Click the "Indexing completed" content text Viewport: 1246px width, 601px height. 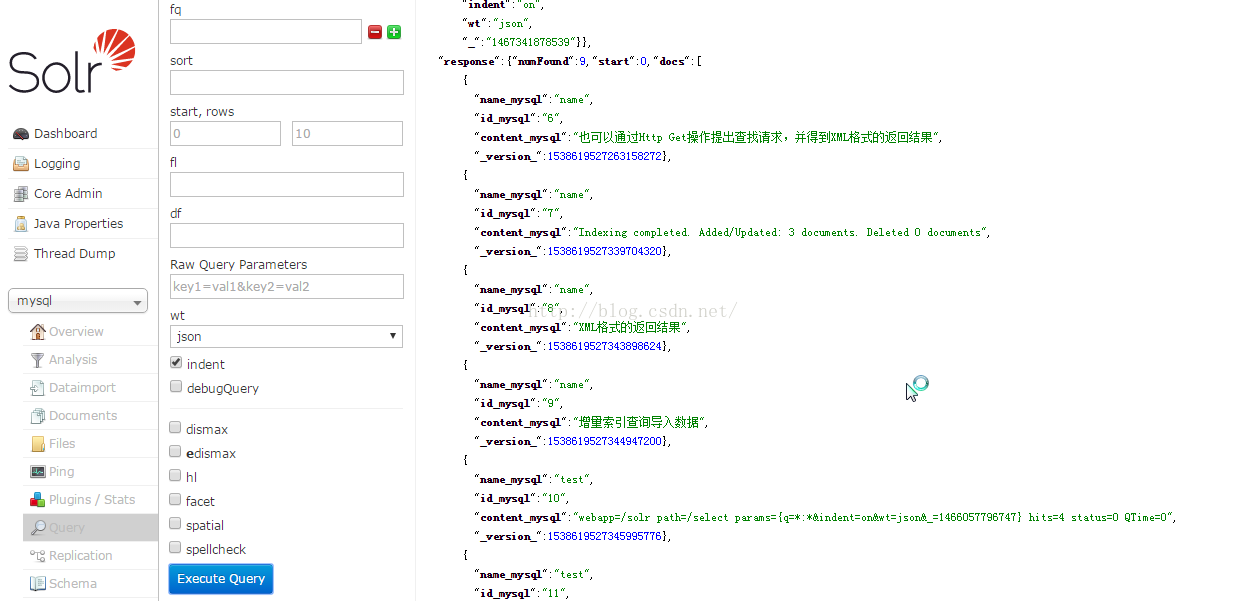(x=782, y=233)
